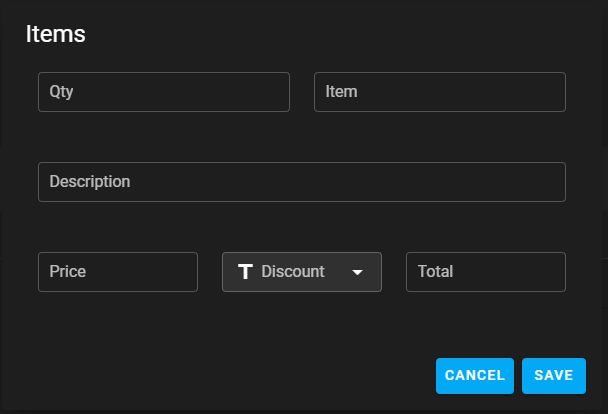Screen dimensions: 608x414
Task: Click the Item placeholder label
Action: [342, 92]
